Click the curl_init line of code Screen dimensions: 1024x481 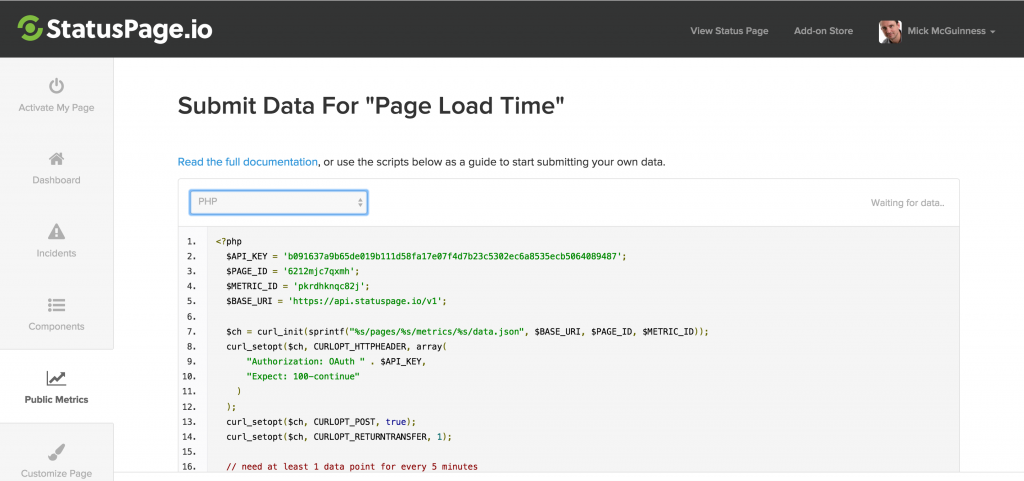[x=467, y=332]
